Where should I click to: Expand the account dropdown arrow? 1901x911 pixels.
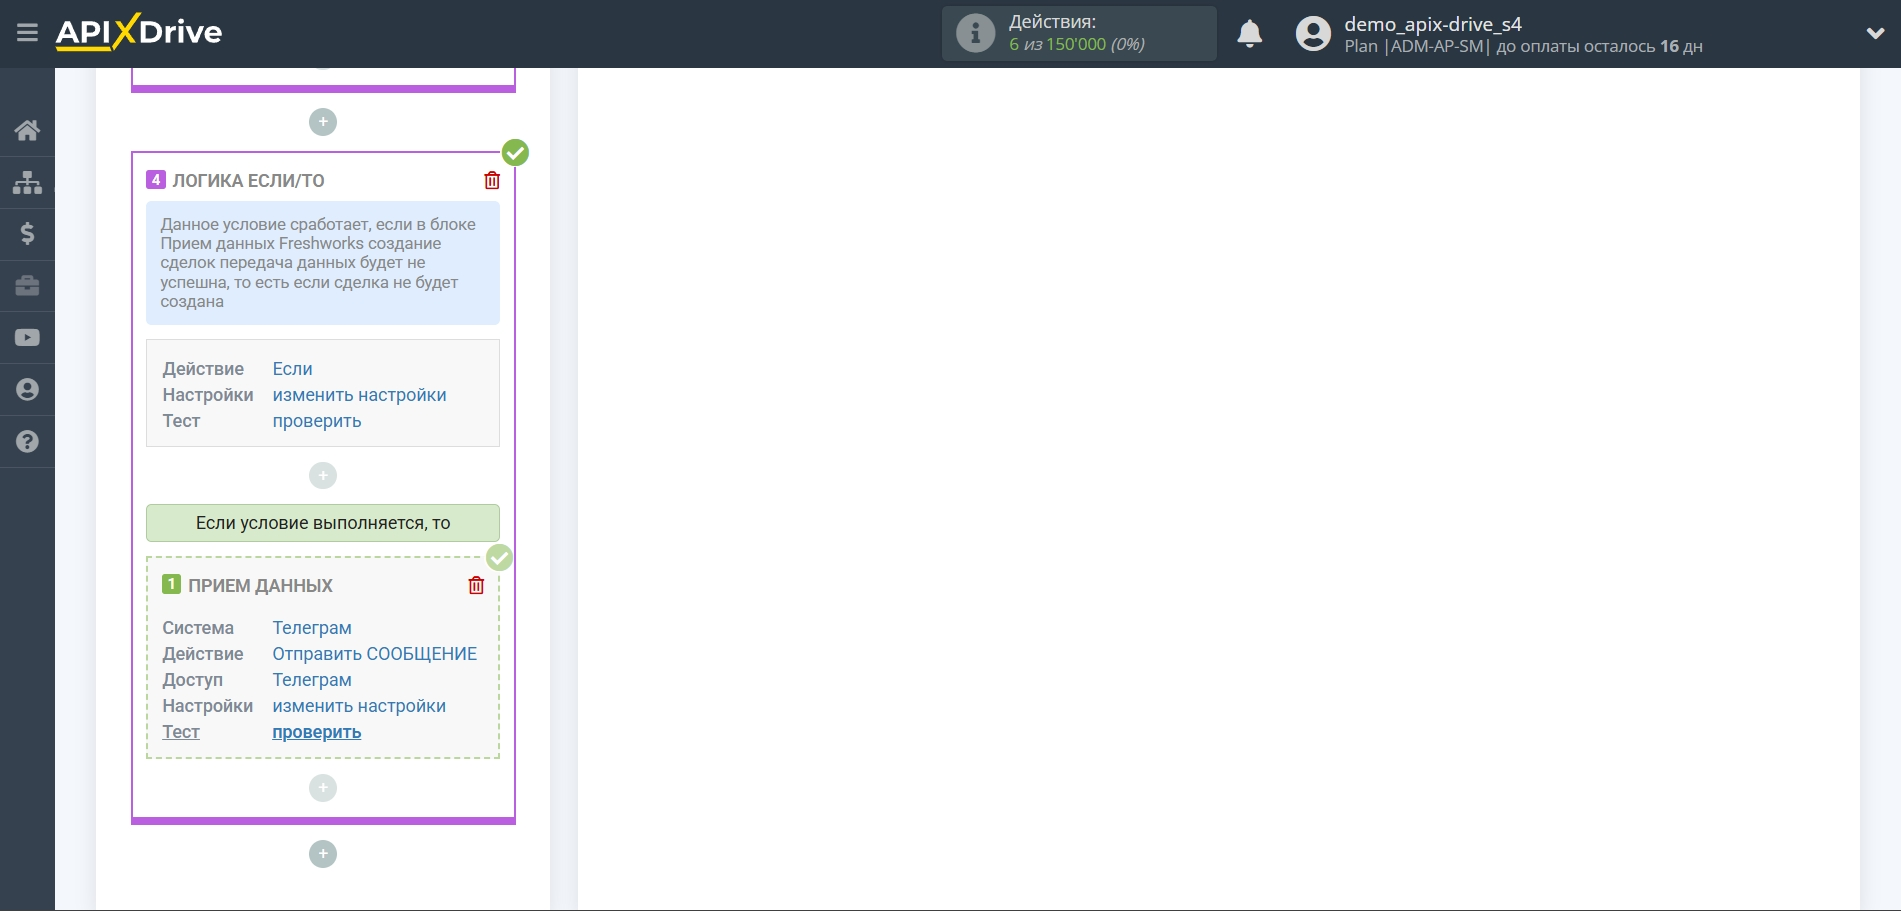coord(1875,34)
